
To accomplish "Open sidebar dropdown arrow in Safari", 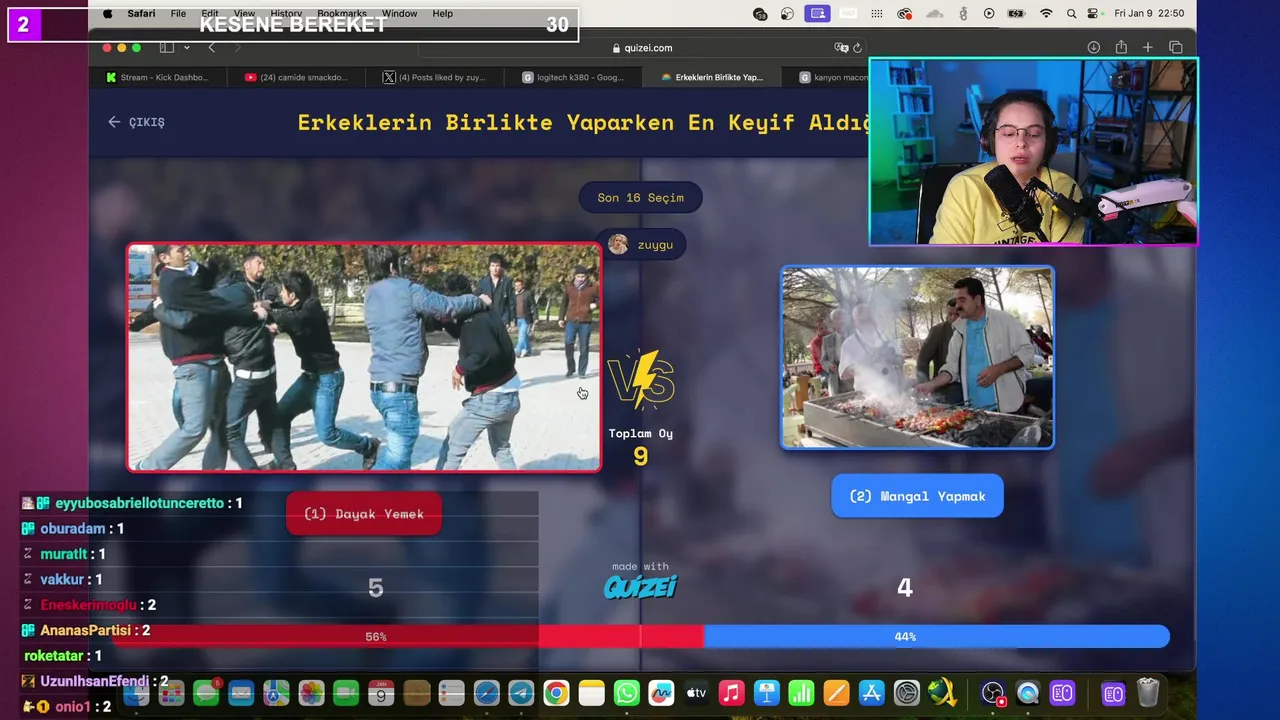I will coord(186,47).
